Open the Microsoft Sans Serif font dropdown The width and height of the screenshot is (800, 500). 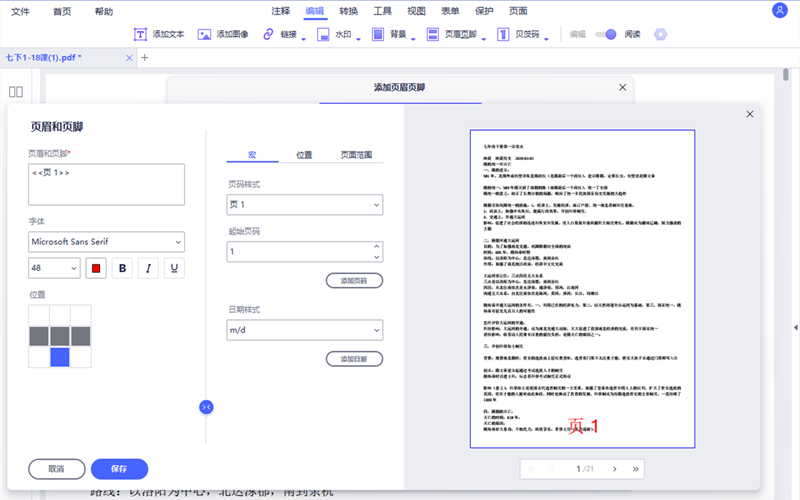click(106, 242)
